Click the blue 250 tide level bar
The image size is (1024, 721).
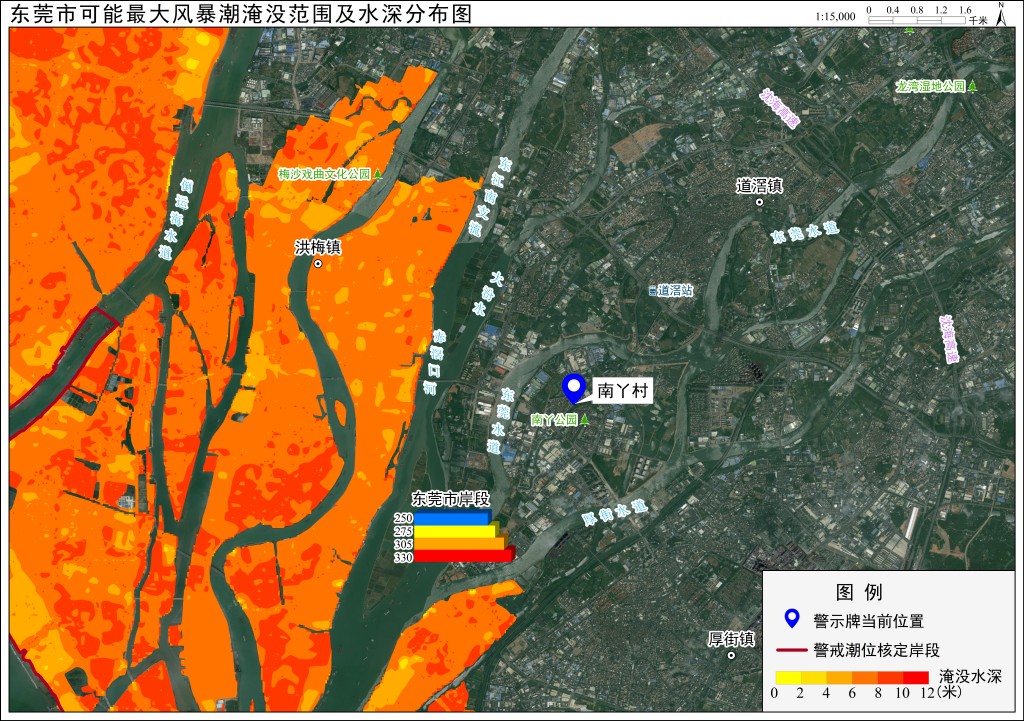point(453,517)
